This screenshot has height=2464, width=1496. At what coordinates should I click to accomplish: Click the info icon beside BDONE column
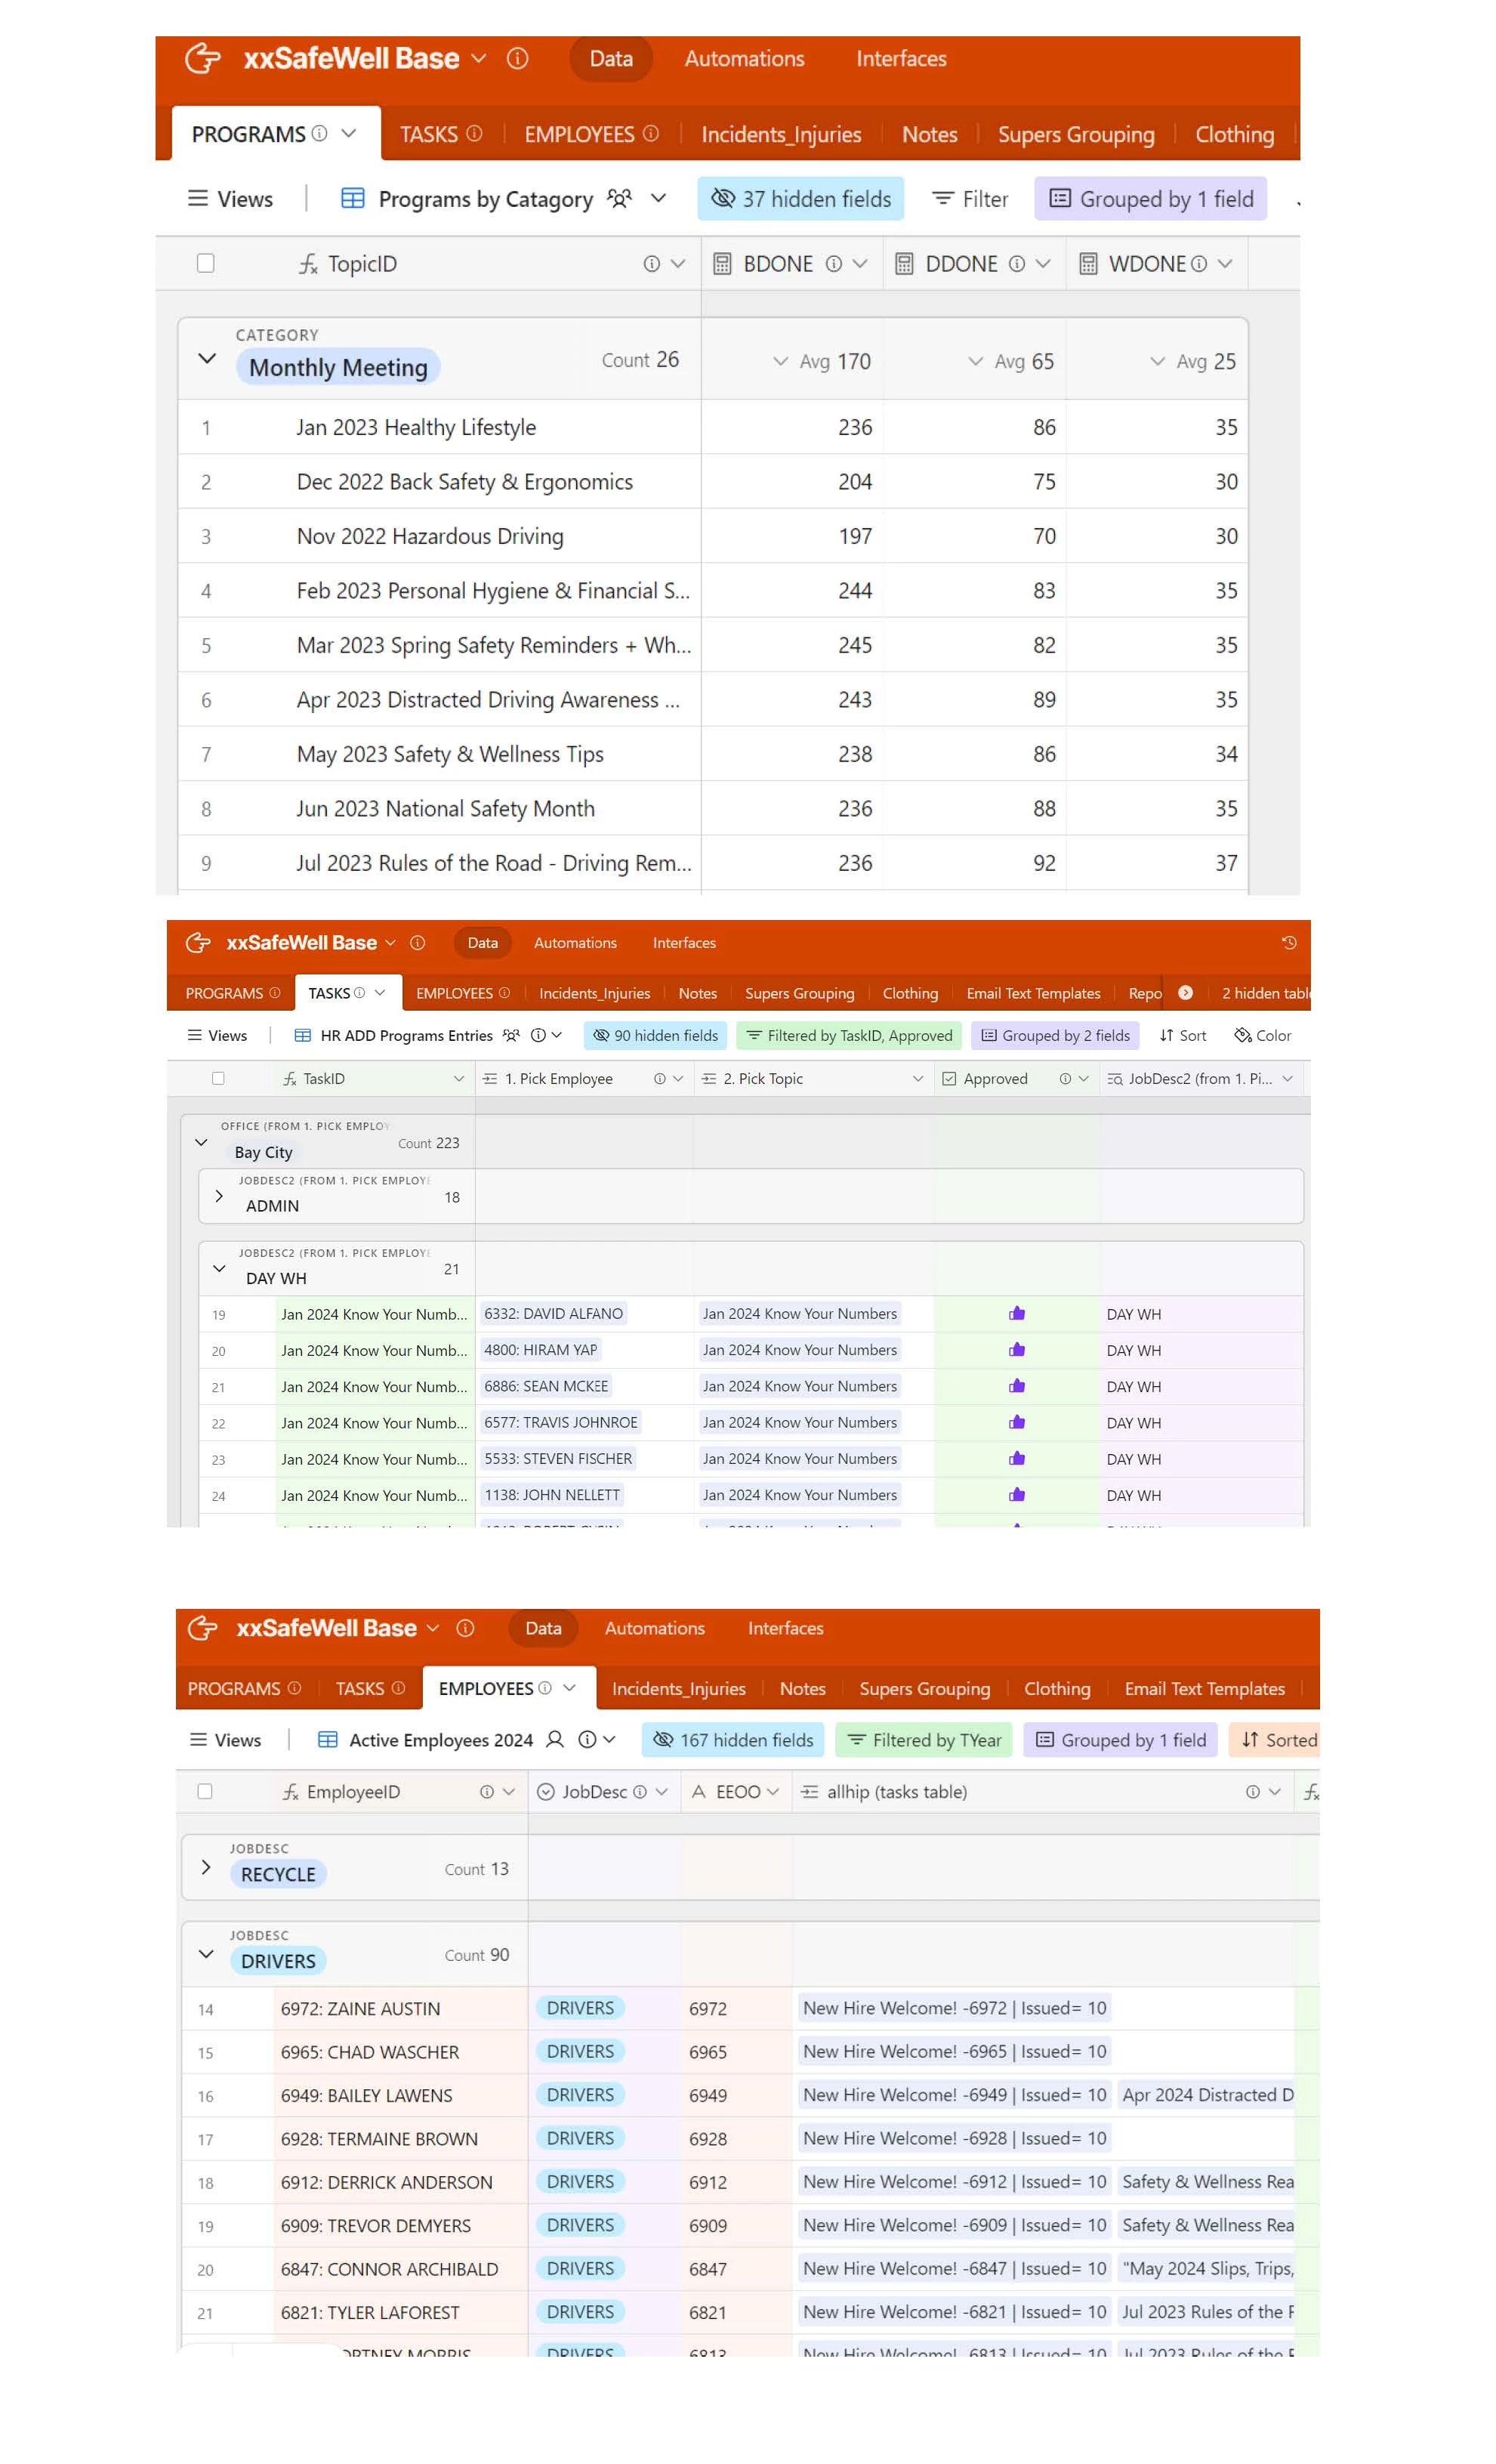[x=833, y=264]
